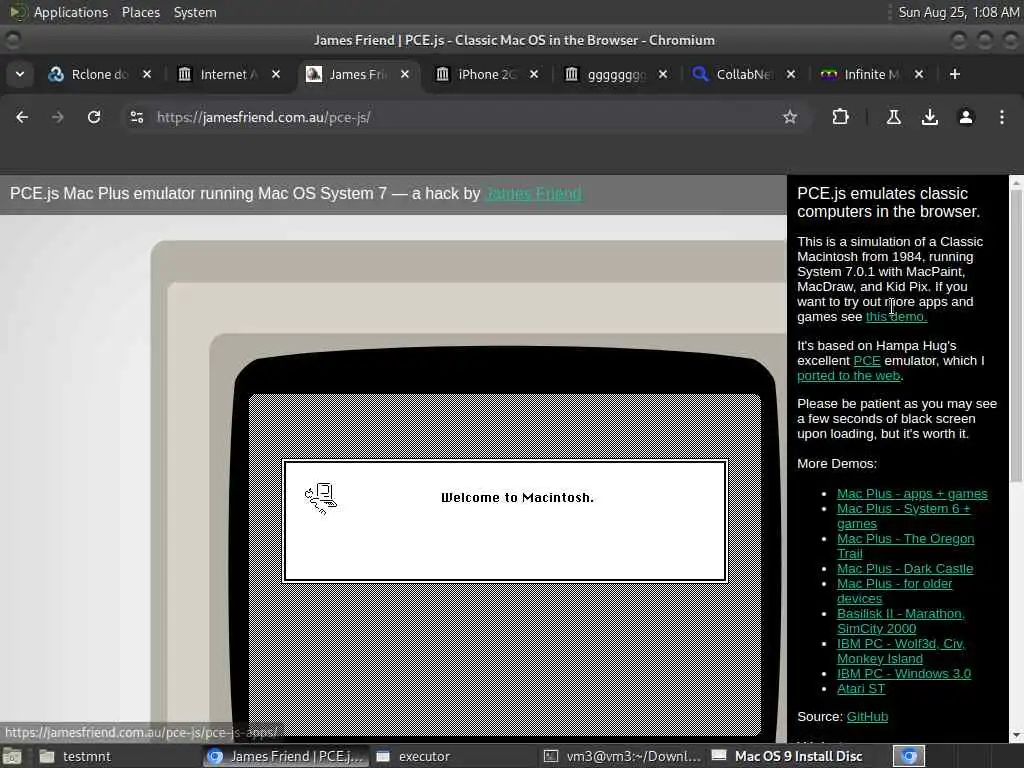1024x768 pixels.
Task: Open the GitHub source link
Action: tap(867, 716)
